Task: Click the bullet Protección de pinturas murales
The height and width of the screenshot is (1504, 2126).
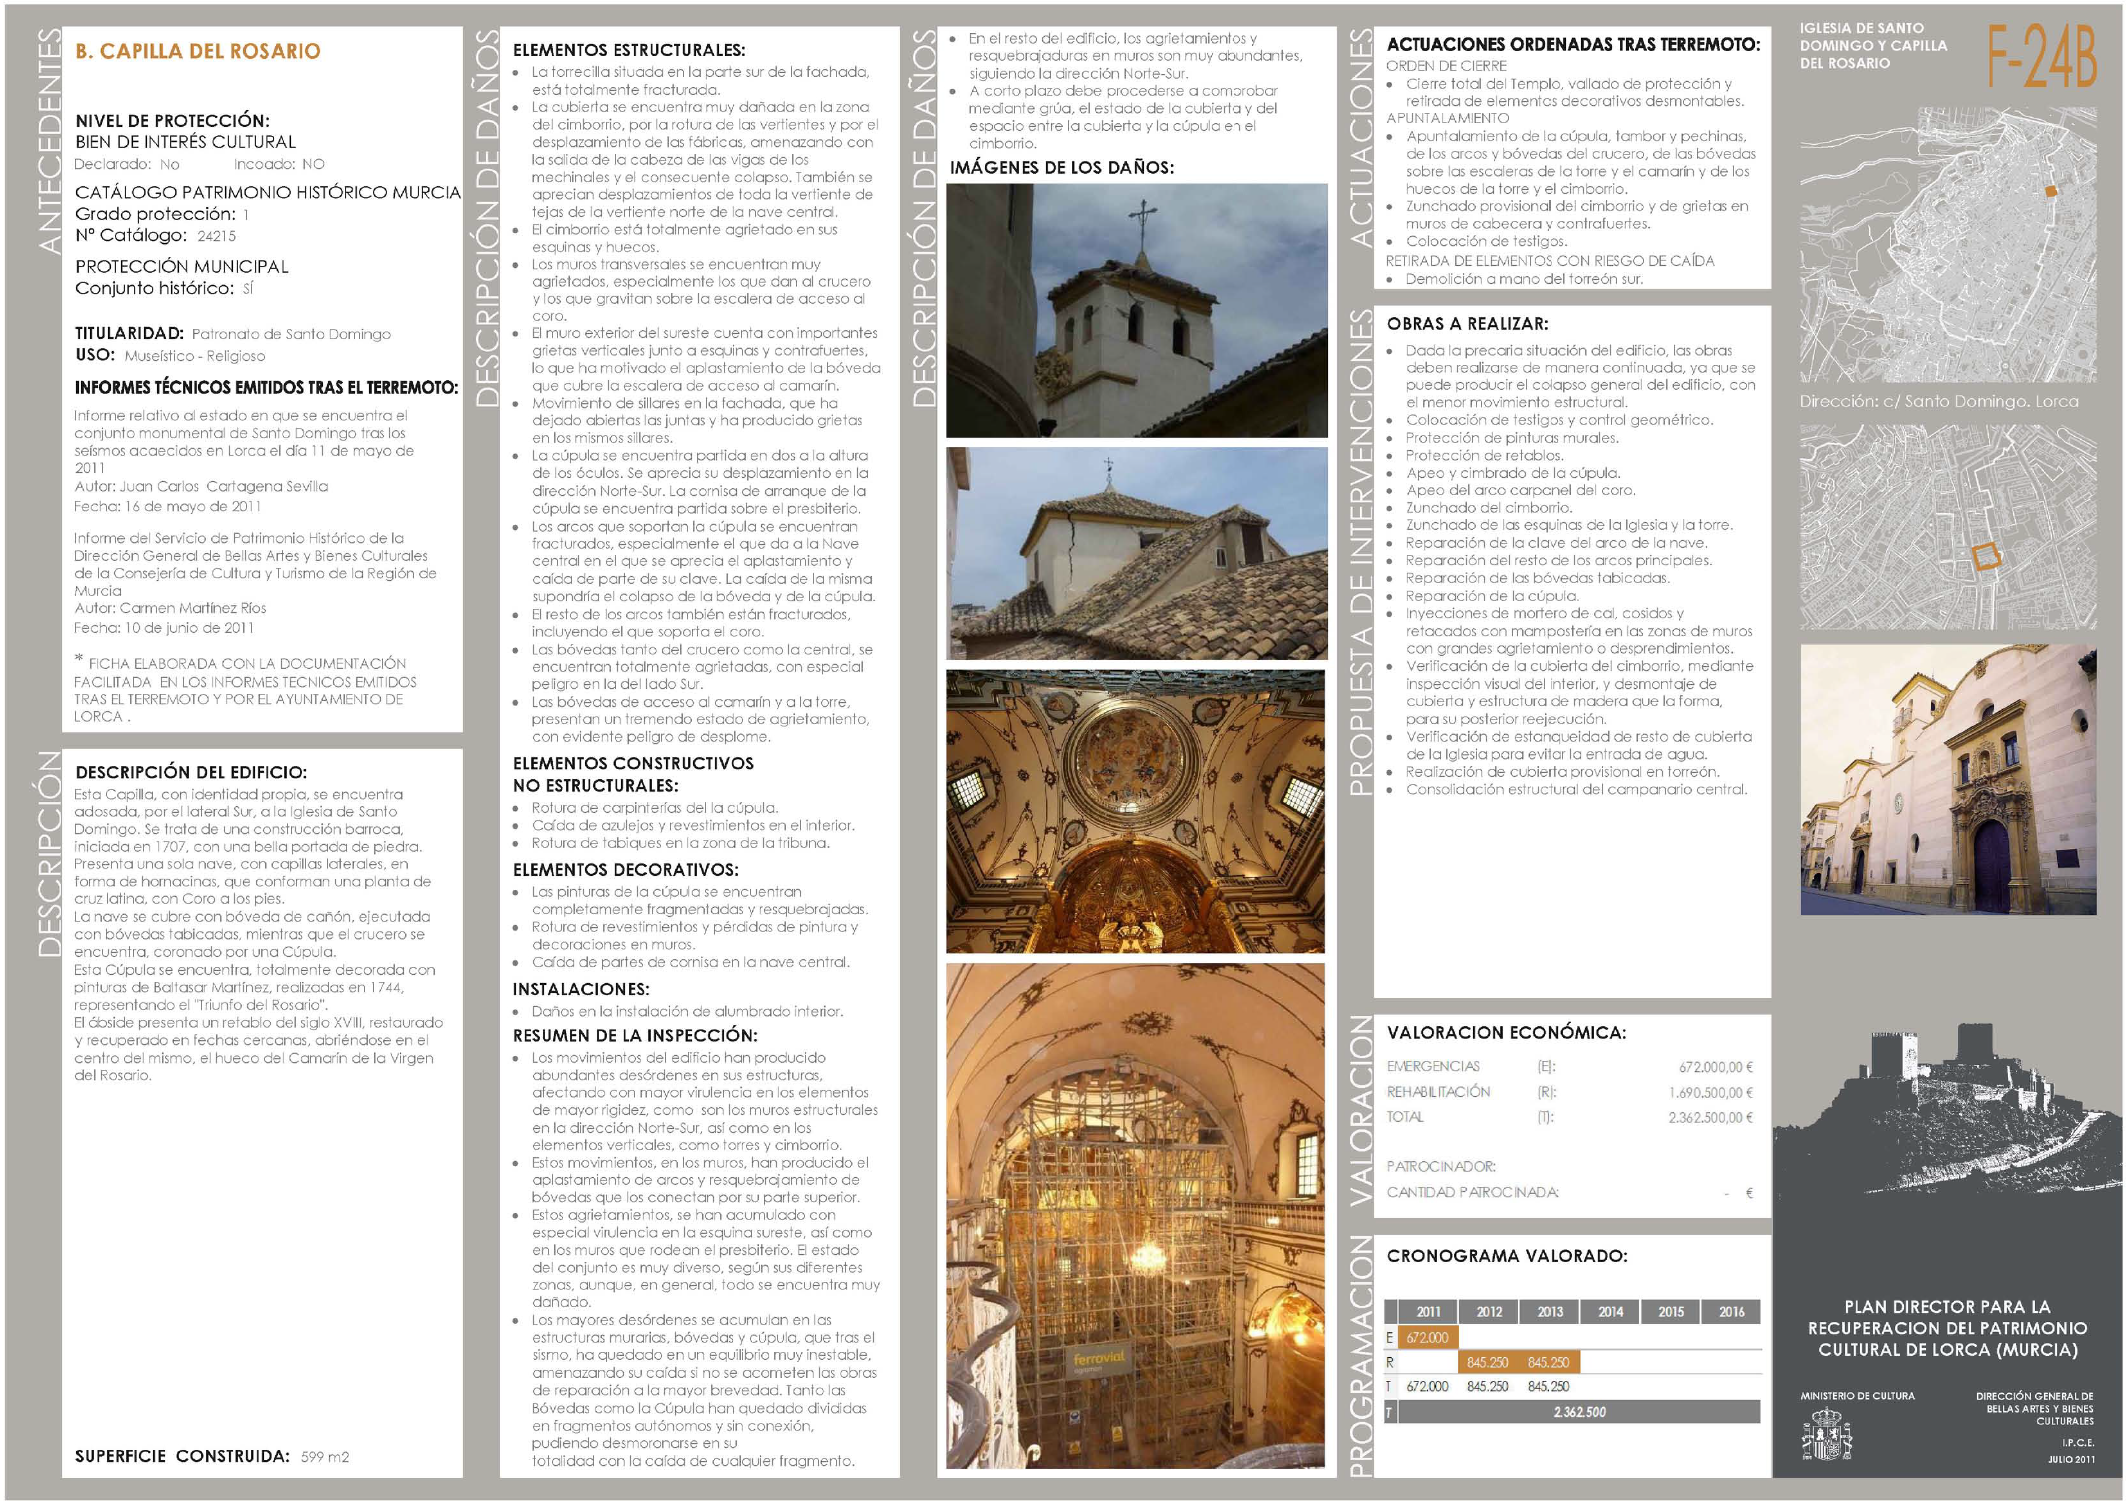Action: [x=1512, y=438]
